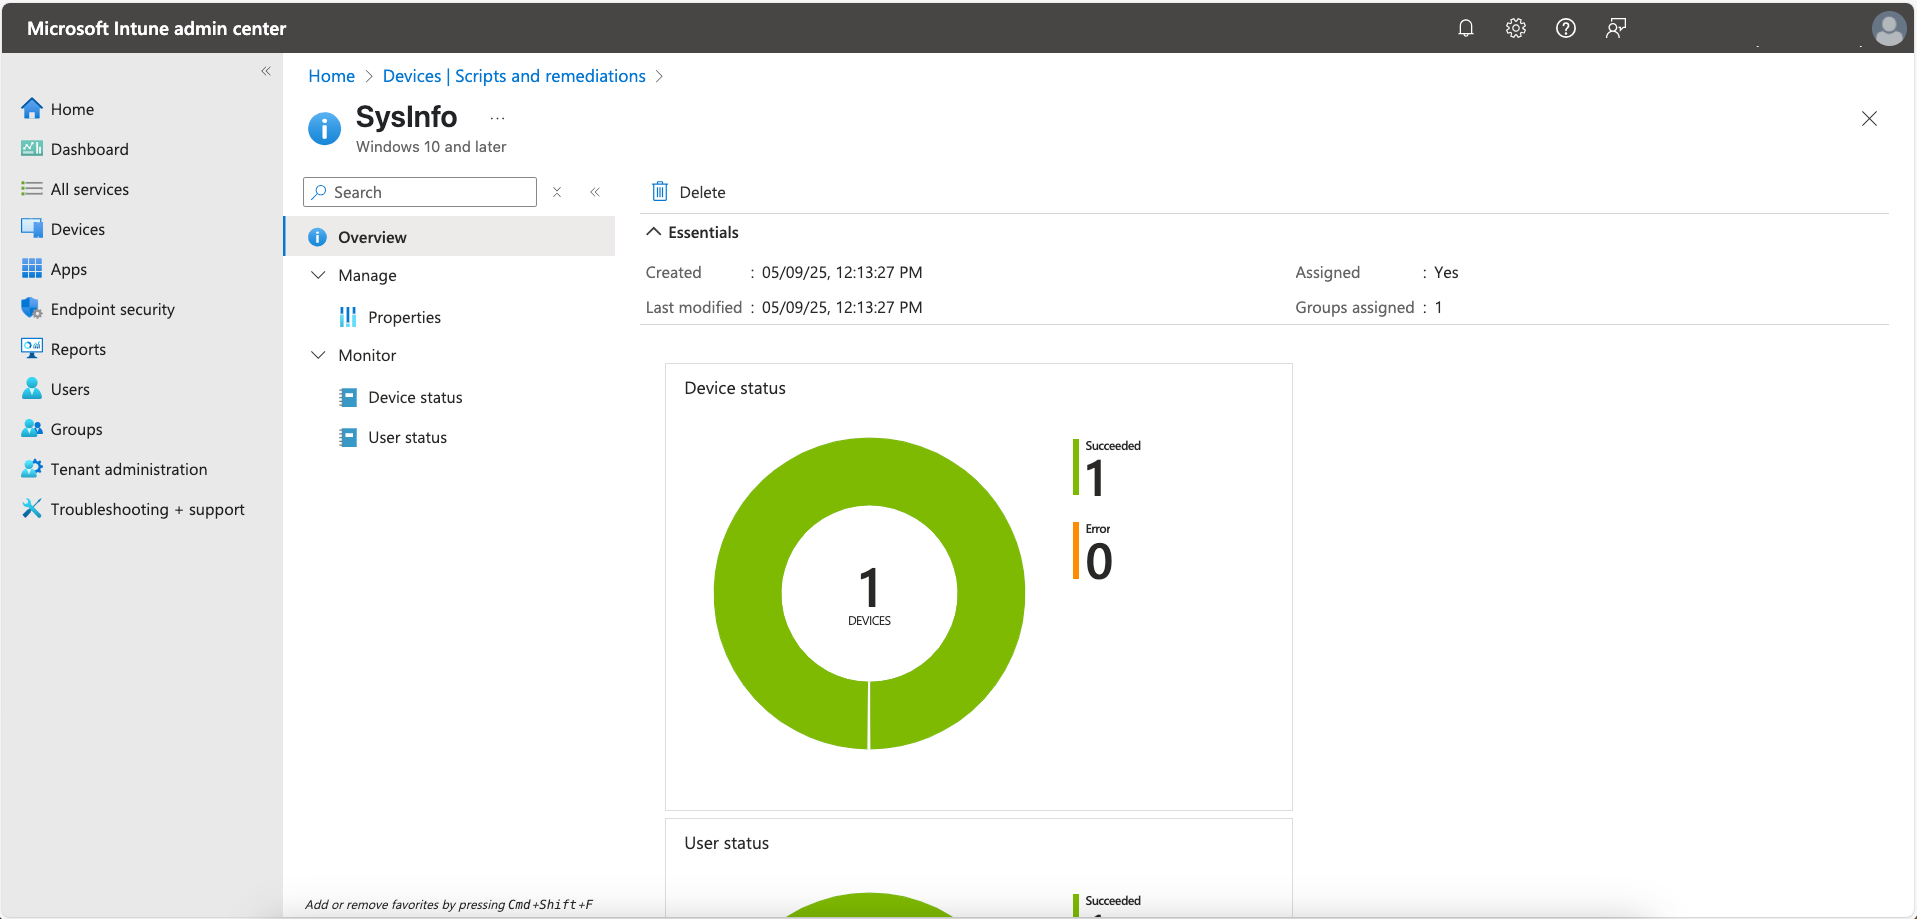1917x919 pixels.
Task: Click the Device status notebook icon
Action: pos(348,397)
